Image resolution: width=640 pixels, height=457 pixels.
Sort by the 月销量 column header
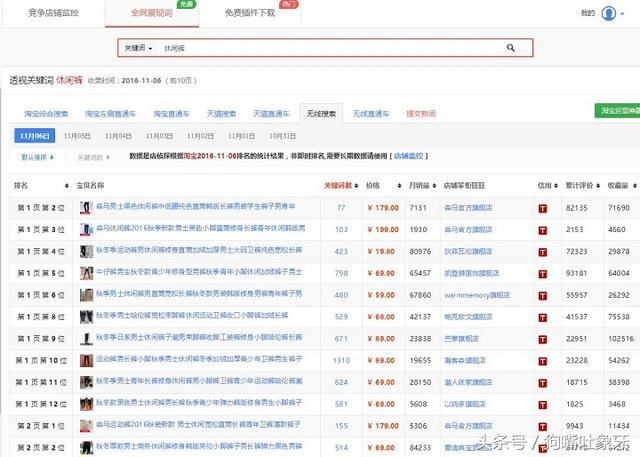click(422, 186)
